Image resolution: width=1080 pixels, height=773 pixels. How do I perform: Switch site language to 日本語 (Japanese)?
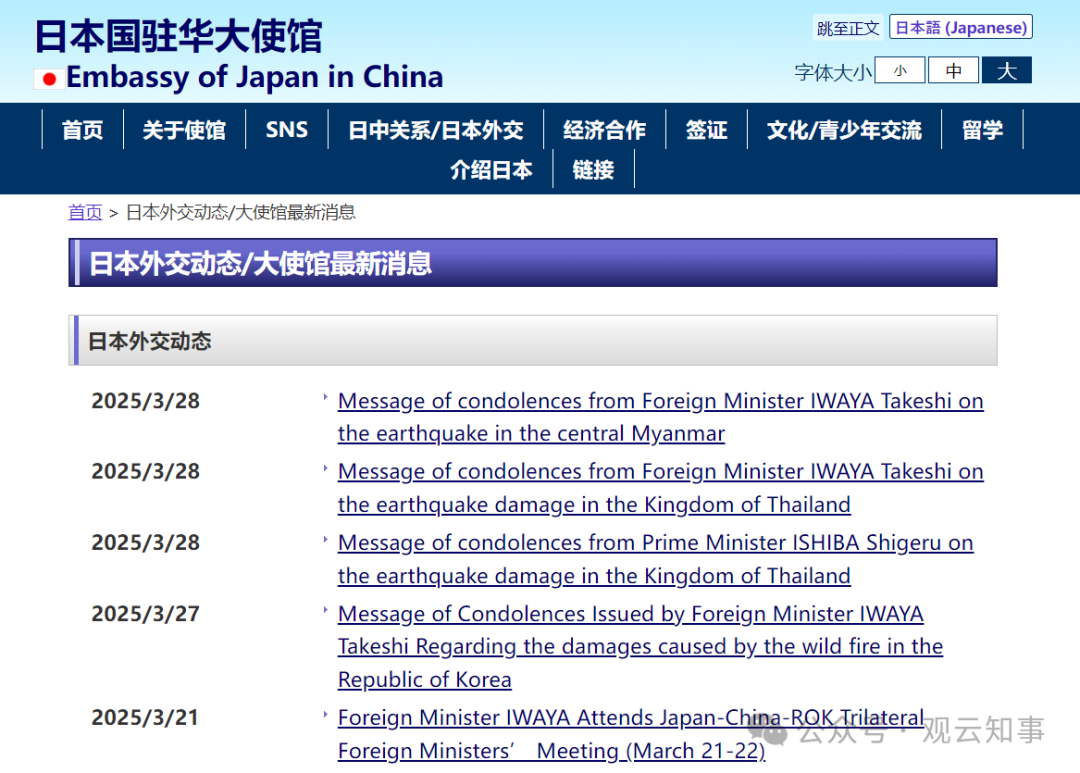960,27
